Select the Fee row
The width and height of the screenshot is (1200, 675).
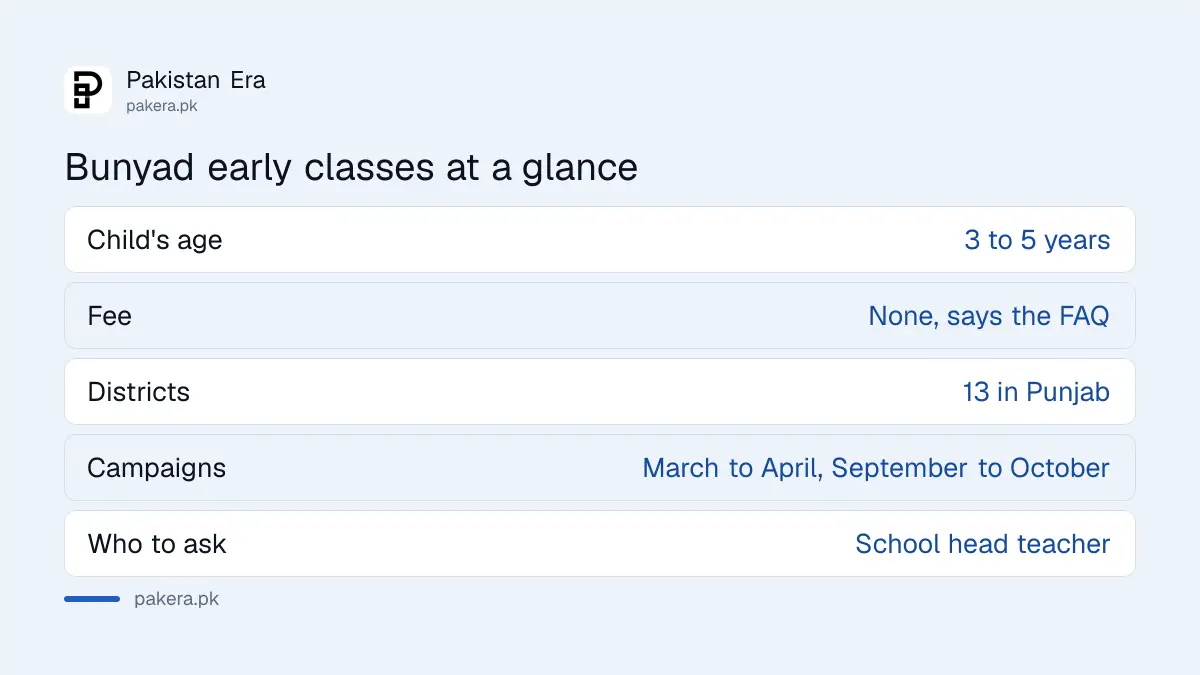(600, 316)
